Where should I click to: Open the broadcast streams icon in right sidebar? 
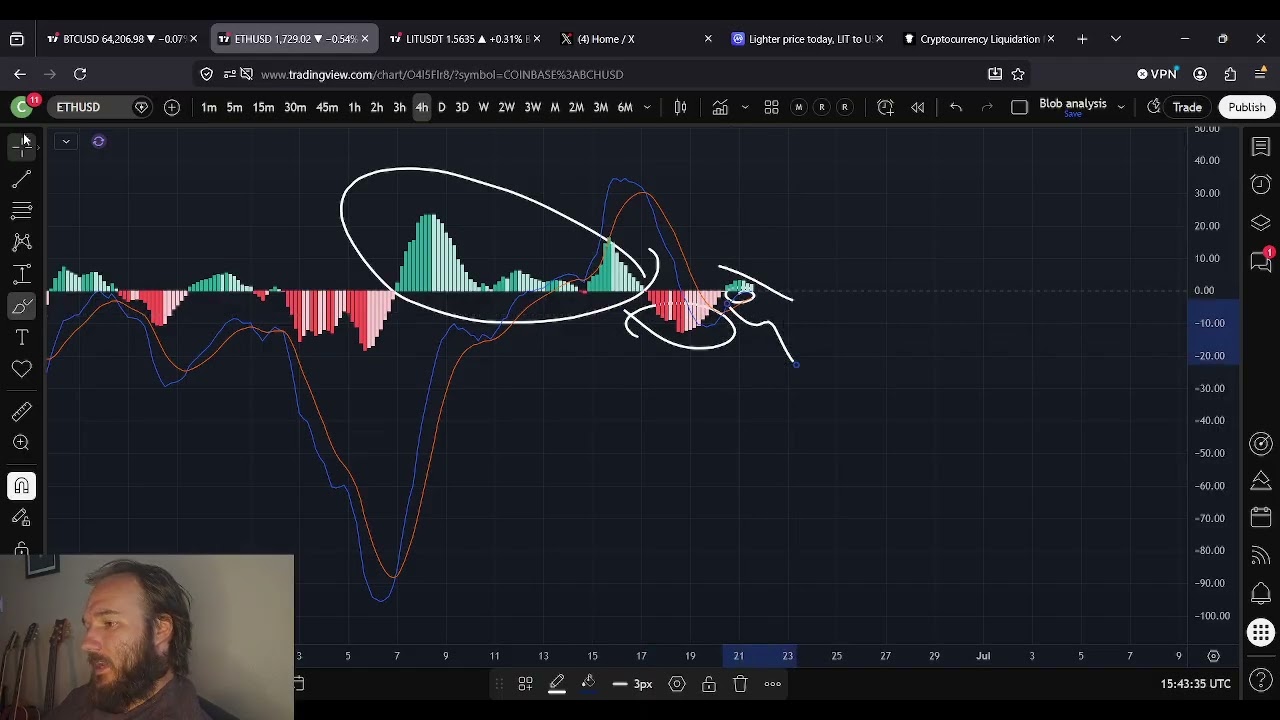point(1261,556)
